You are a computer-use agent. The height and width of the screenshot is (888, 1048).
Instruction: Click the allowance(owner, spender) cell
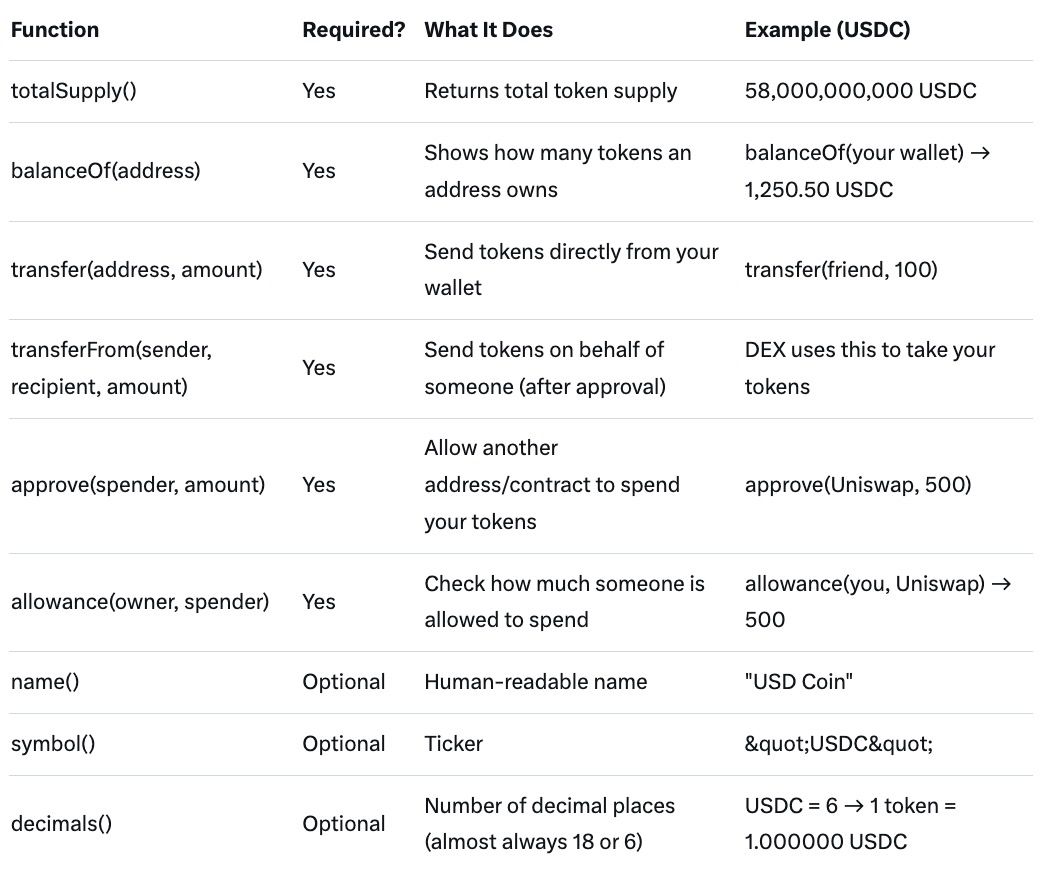tap(140, 602)
